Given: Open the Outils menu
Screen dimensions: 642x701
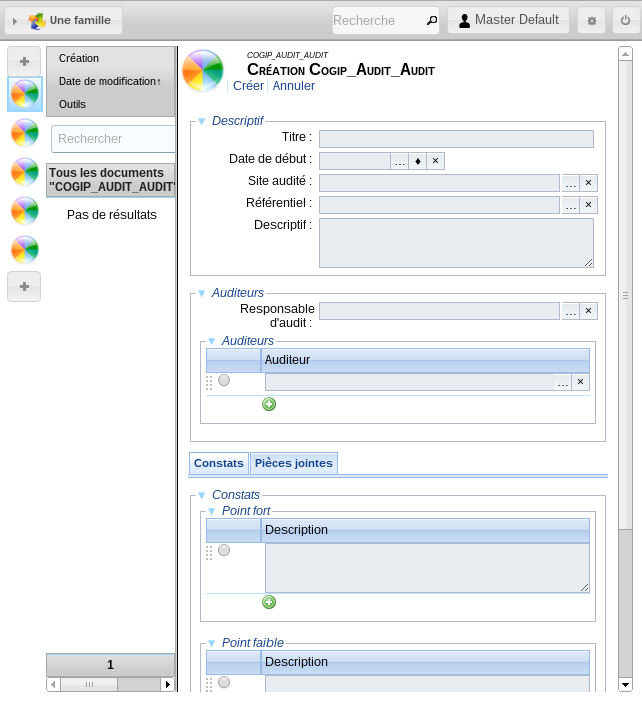Looking at the screenshot, I should point(72,104).
